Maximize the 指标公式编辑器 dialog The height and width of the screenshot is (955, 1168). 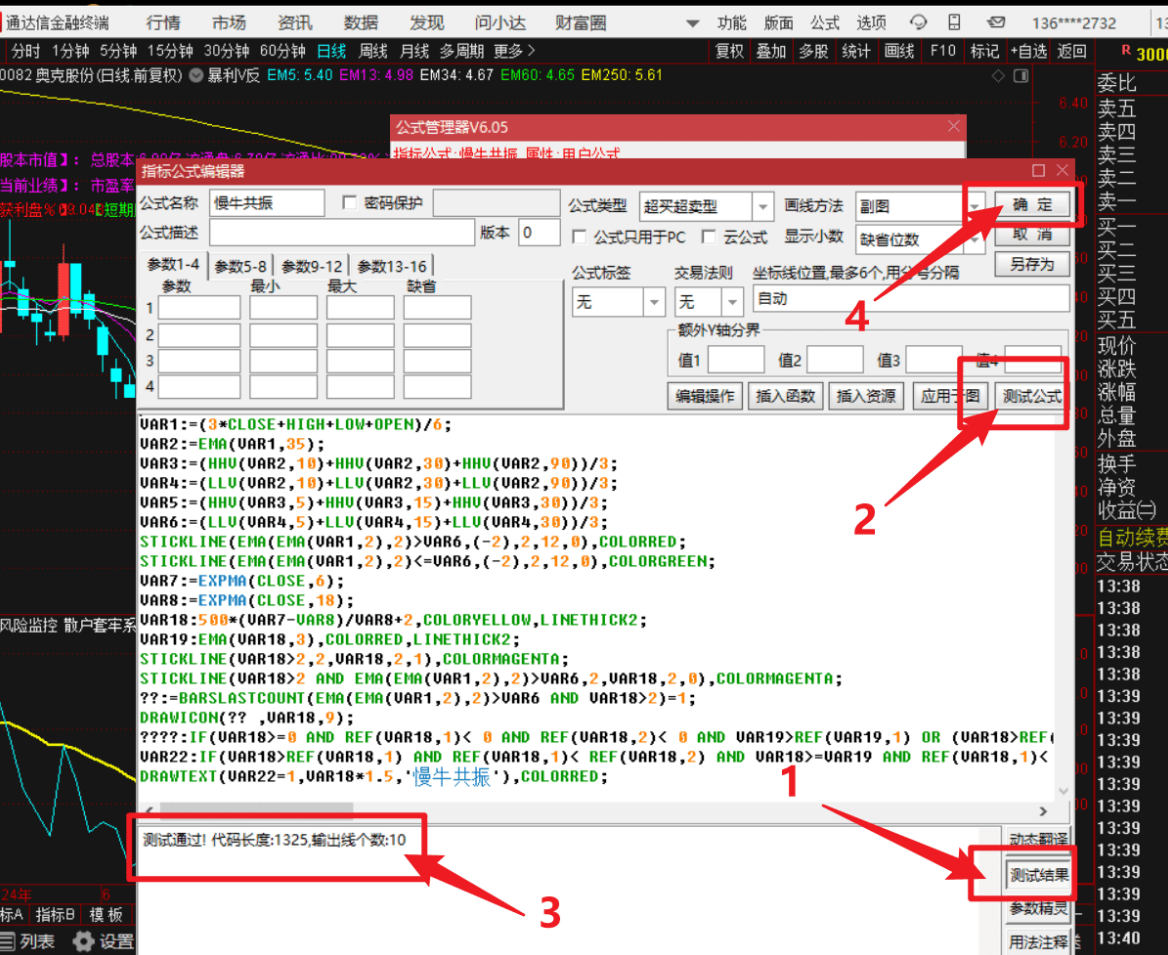[1038, 171]
